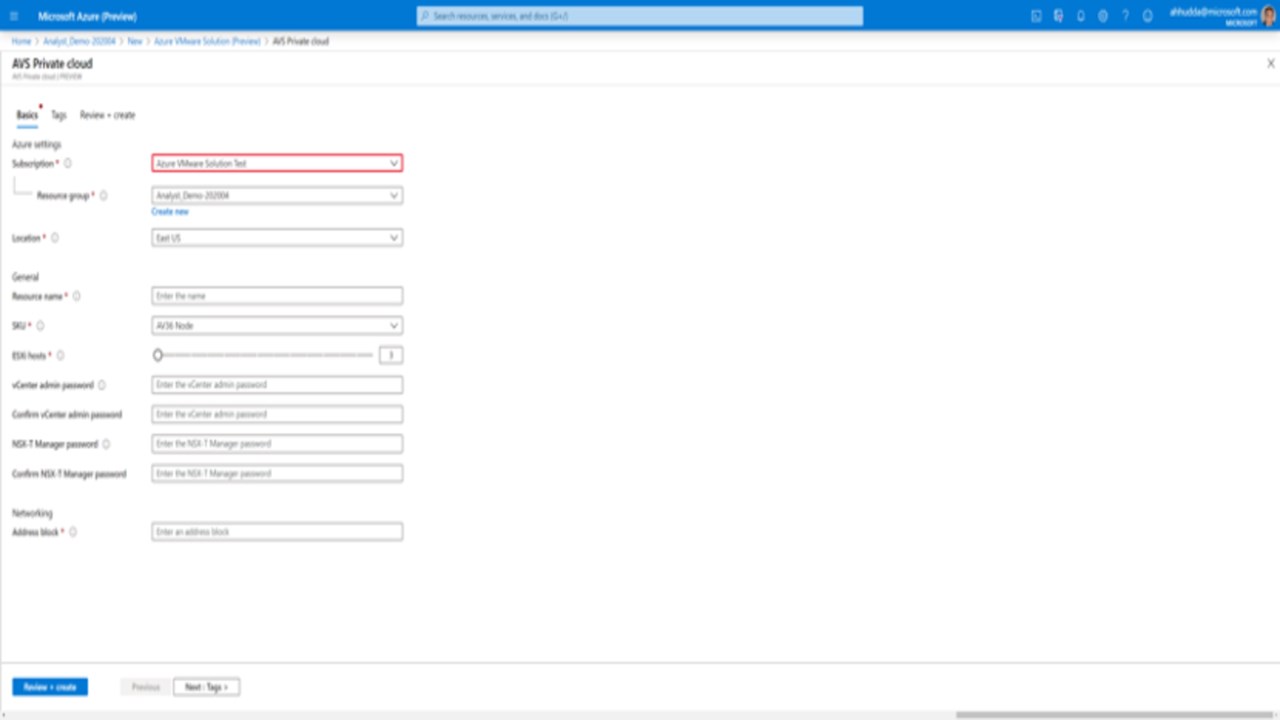1280x720 pixels.
Task: Click Create new resource group link
Action: (170, 212)
